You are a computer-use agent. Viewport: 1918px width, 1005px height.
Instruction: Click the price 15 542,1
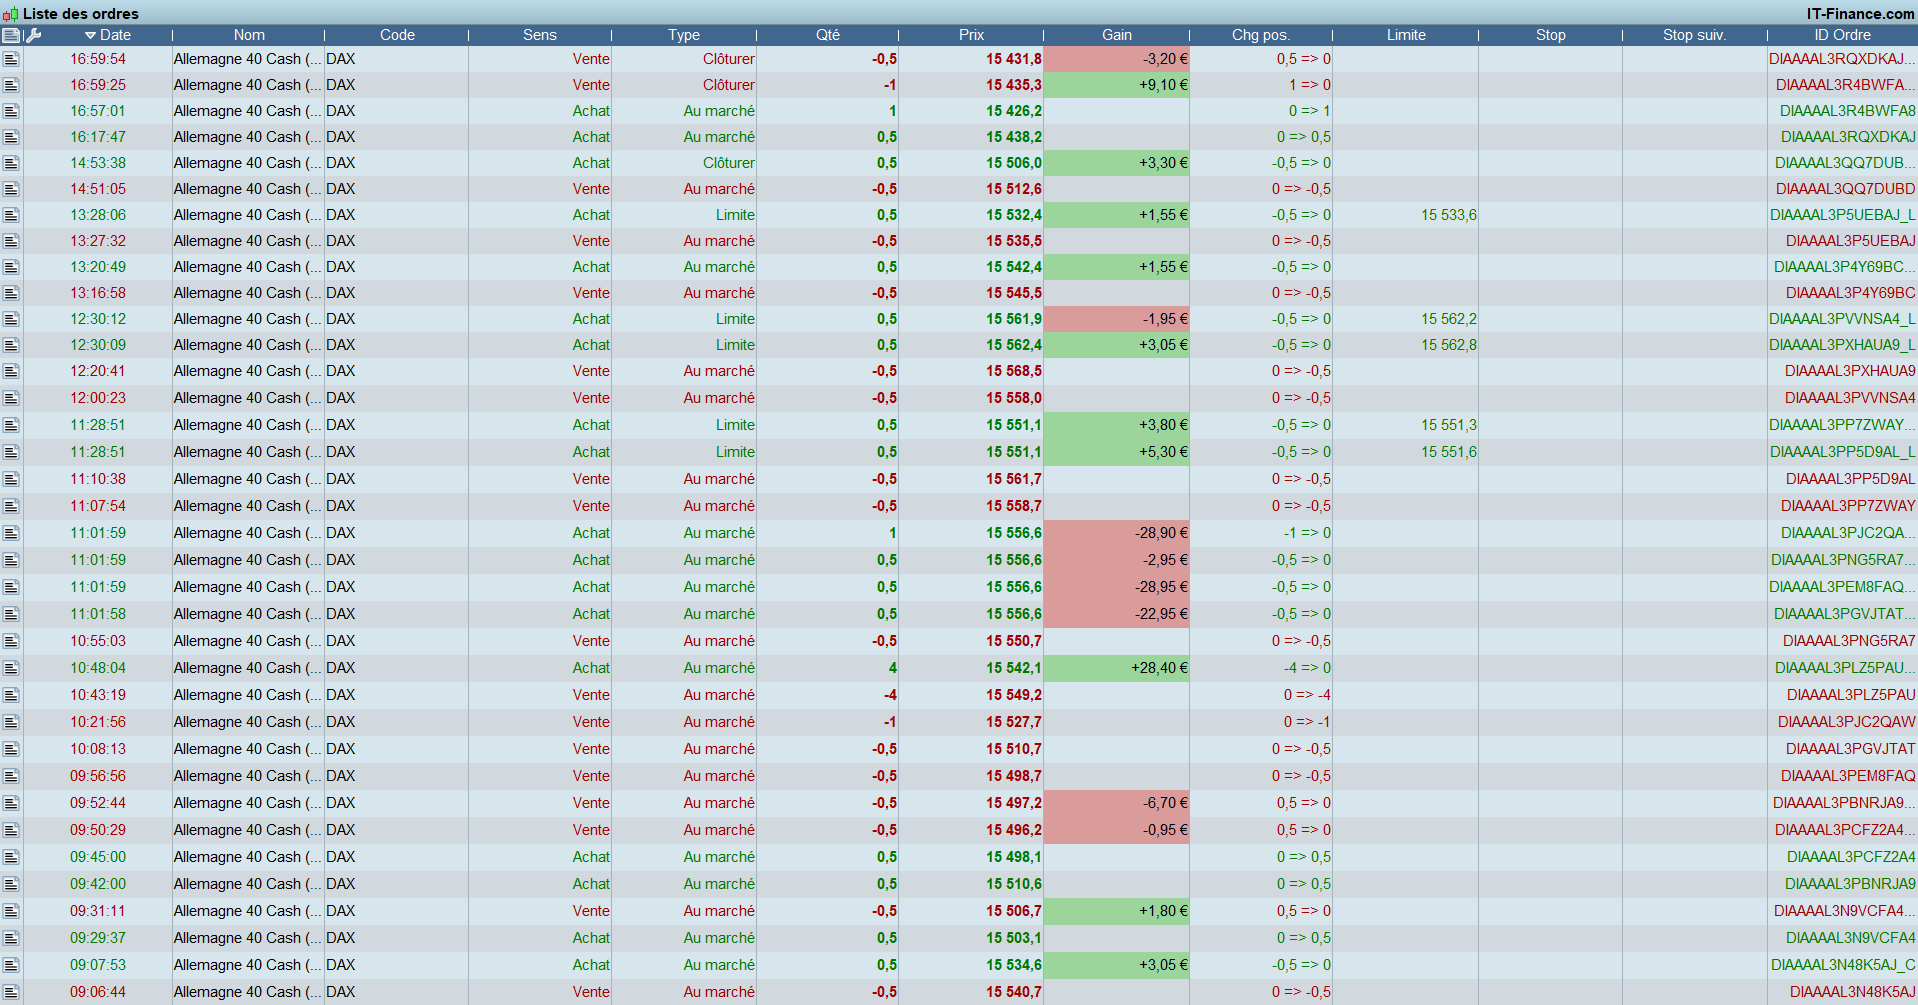point(1014,668)
